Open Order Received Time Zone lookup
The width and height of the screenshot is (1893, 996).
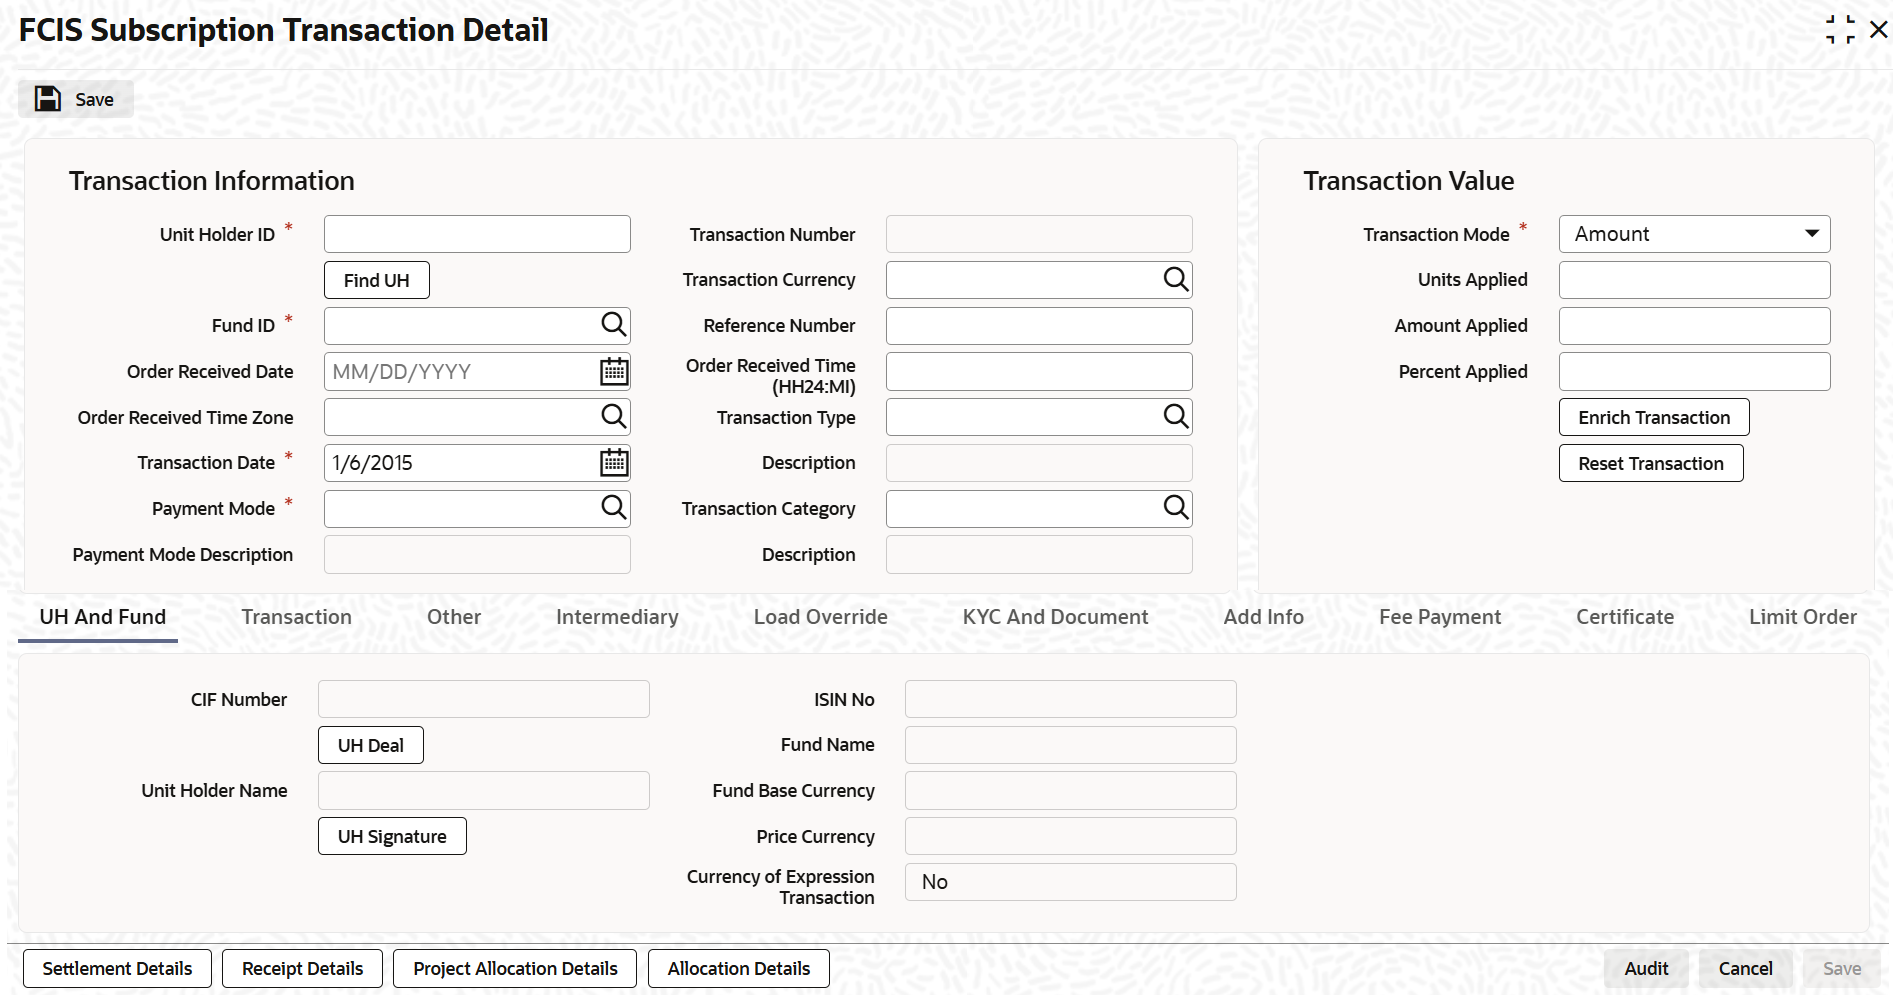click(x=613, y=416)
